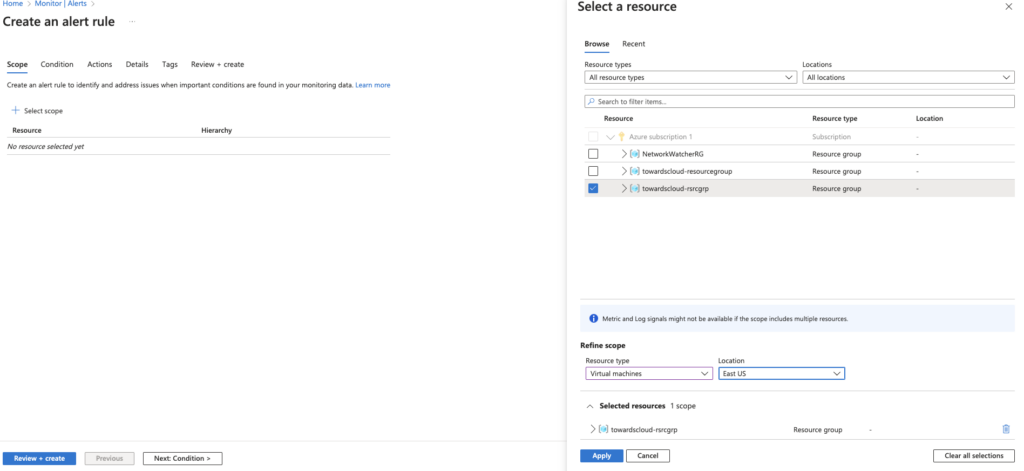Click the disabled Azure subscription 1 checkbox
The image size is (1024, 471).
click(593, 137)
